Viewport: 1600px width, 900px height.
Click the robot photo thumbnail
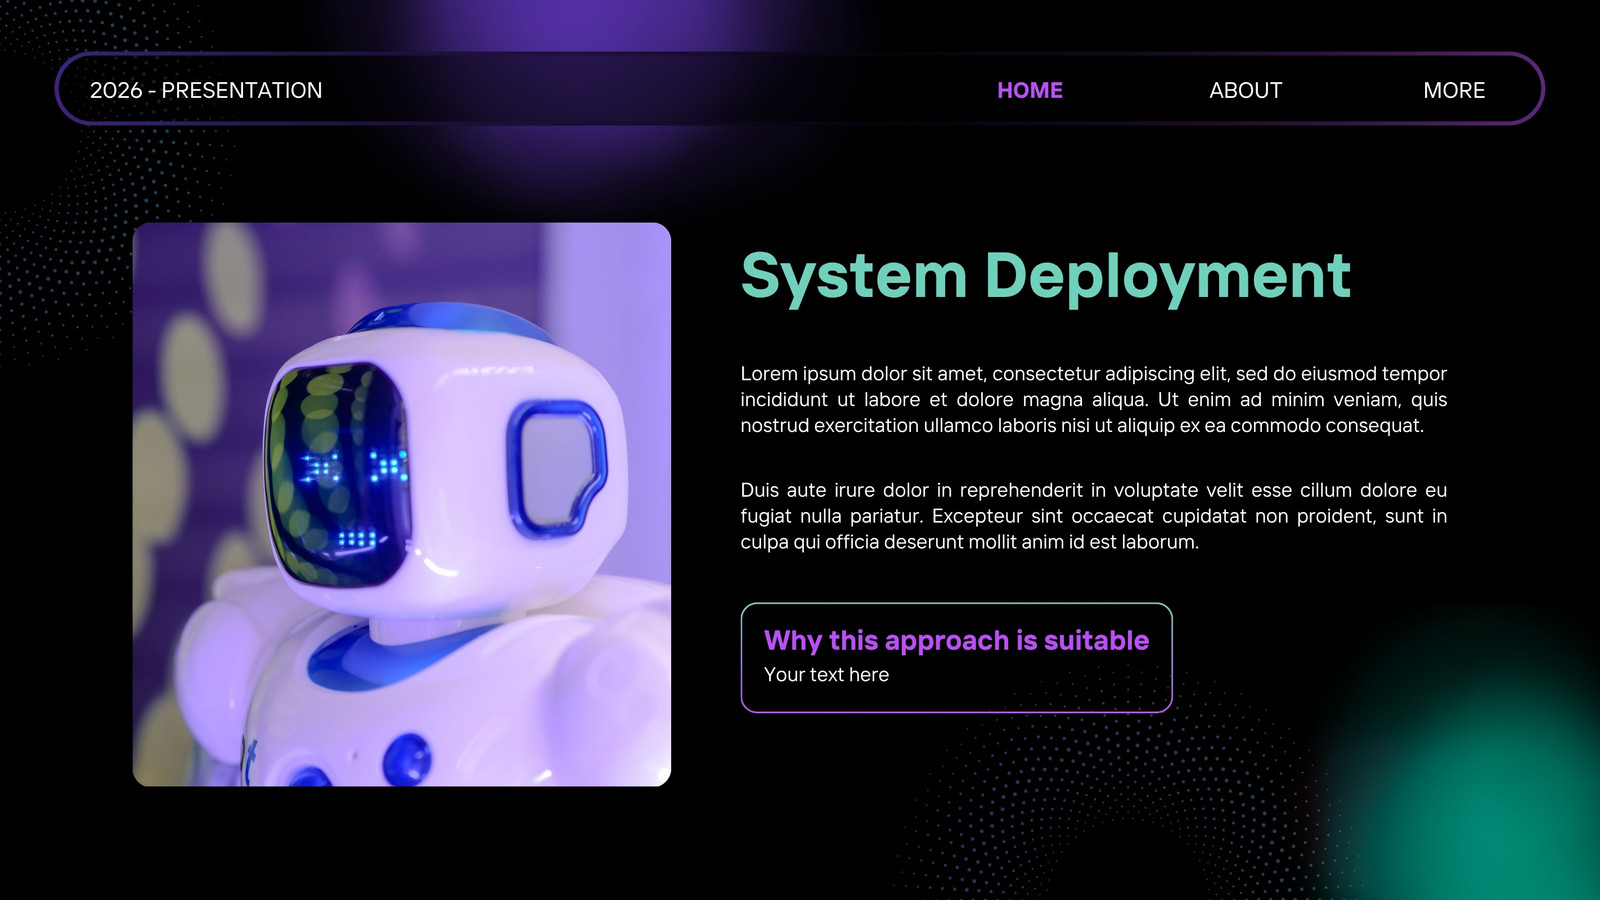pos(402,504)
